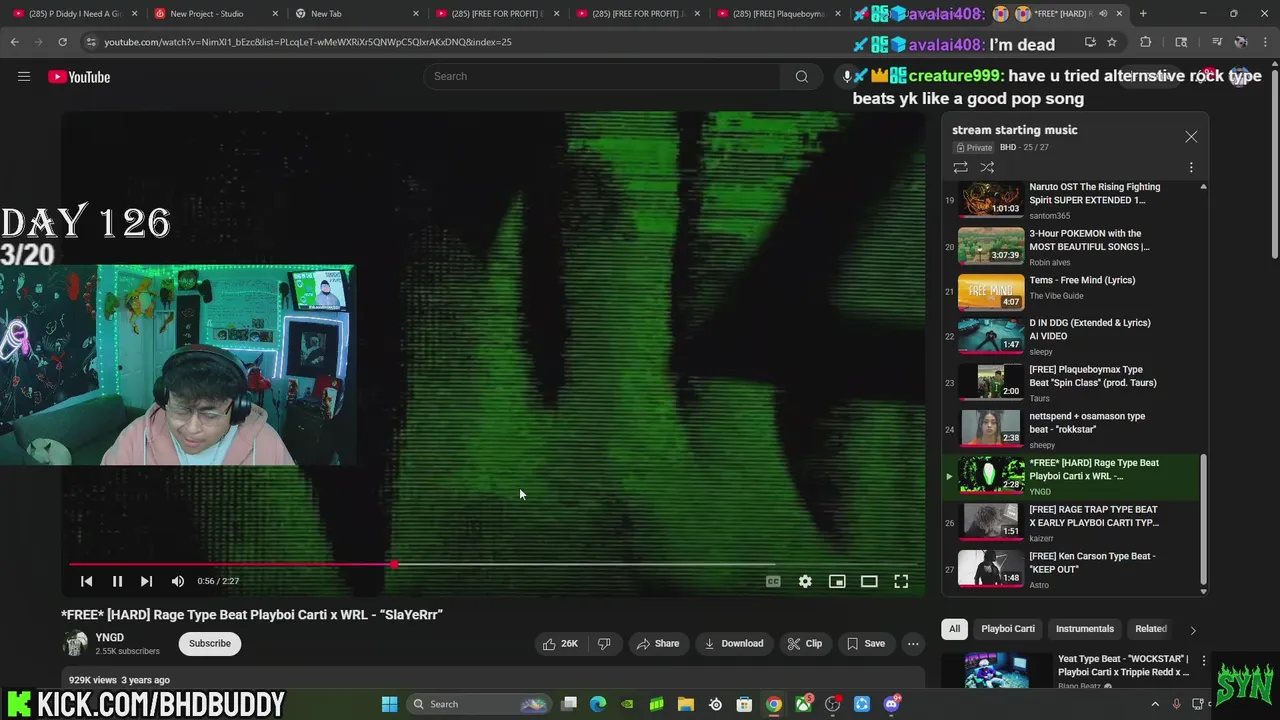Select D IN DDG AI VIDEO entry
The image size is (1280, 720).
[1070, 336]
